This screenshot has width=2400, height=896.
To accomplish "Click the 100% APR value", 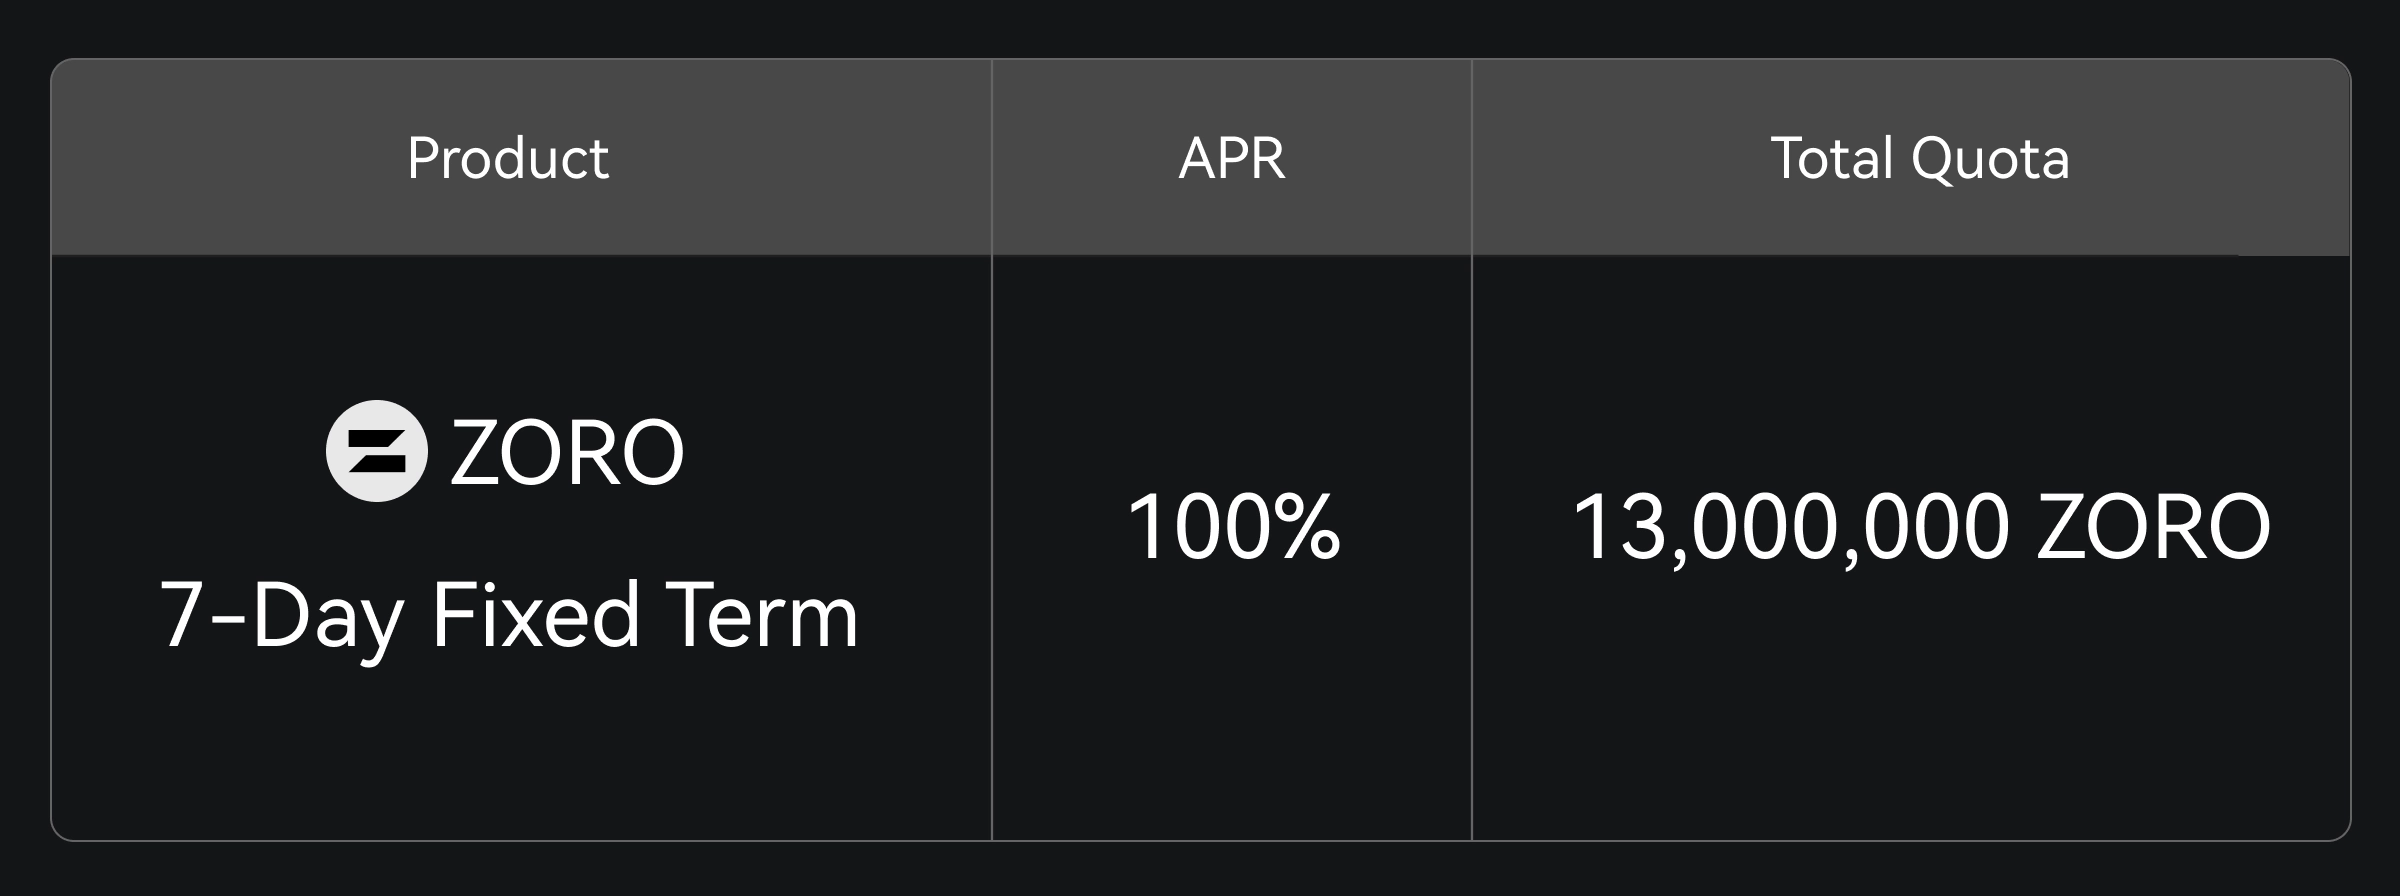I will pos(1233,526).
